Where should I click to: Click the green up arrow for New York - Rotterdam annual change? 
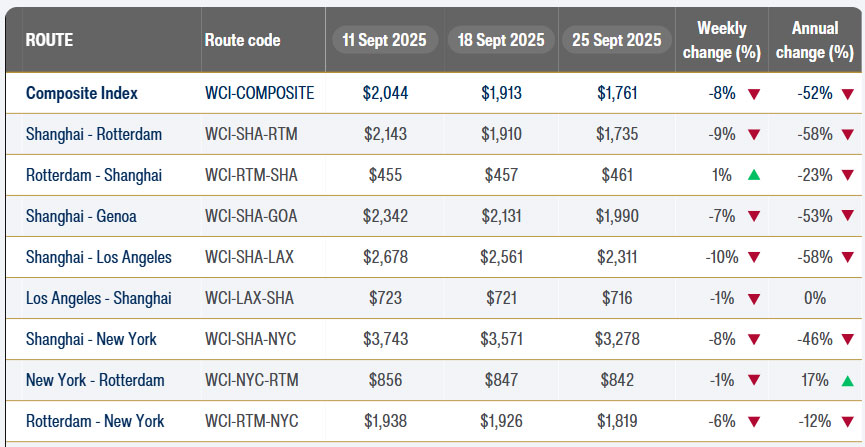tap(847, 380)
